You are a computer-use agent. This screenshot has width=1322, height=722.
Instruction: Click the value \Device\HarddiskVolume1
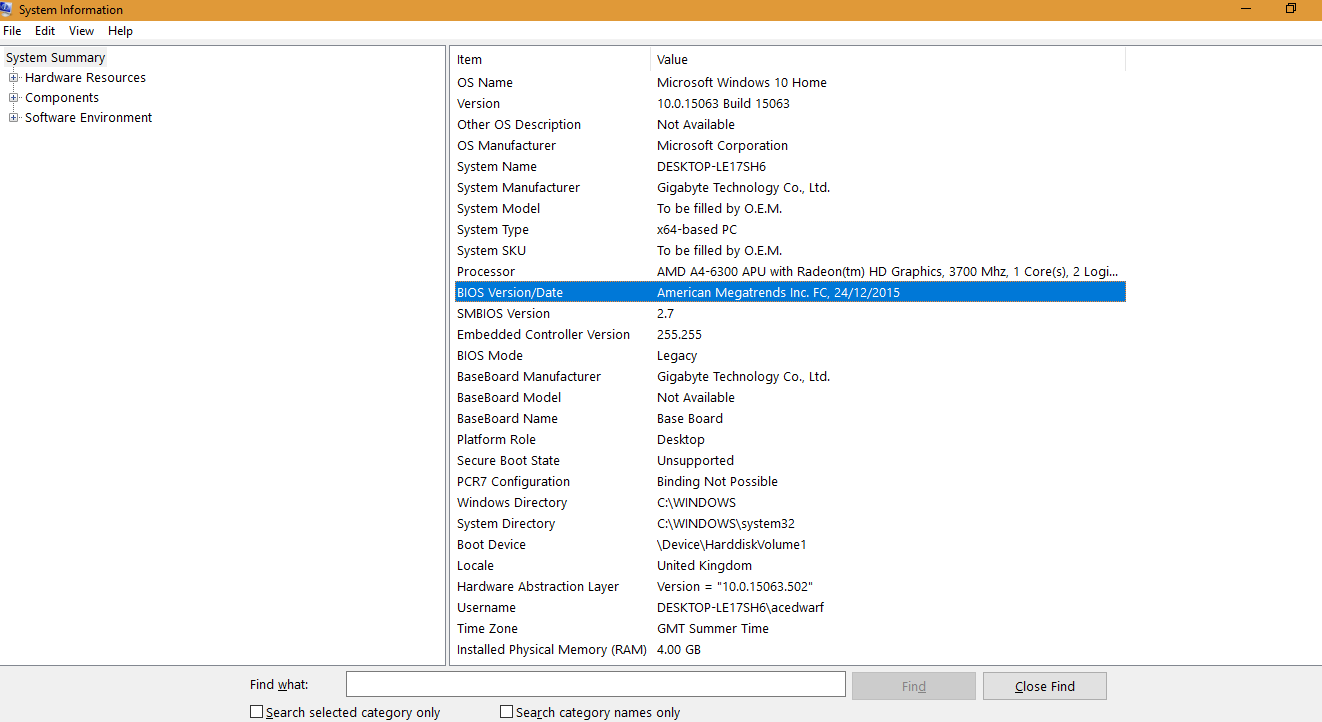731,545
